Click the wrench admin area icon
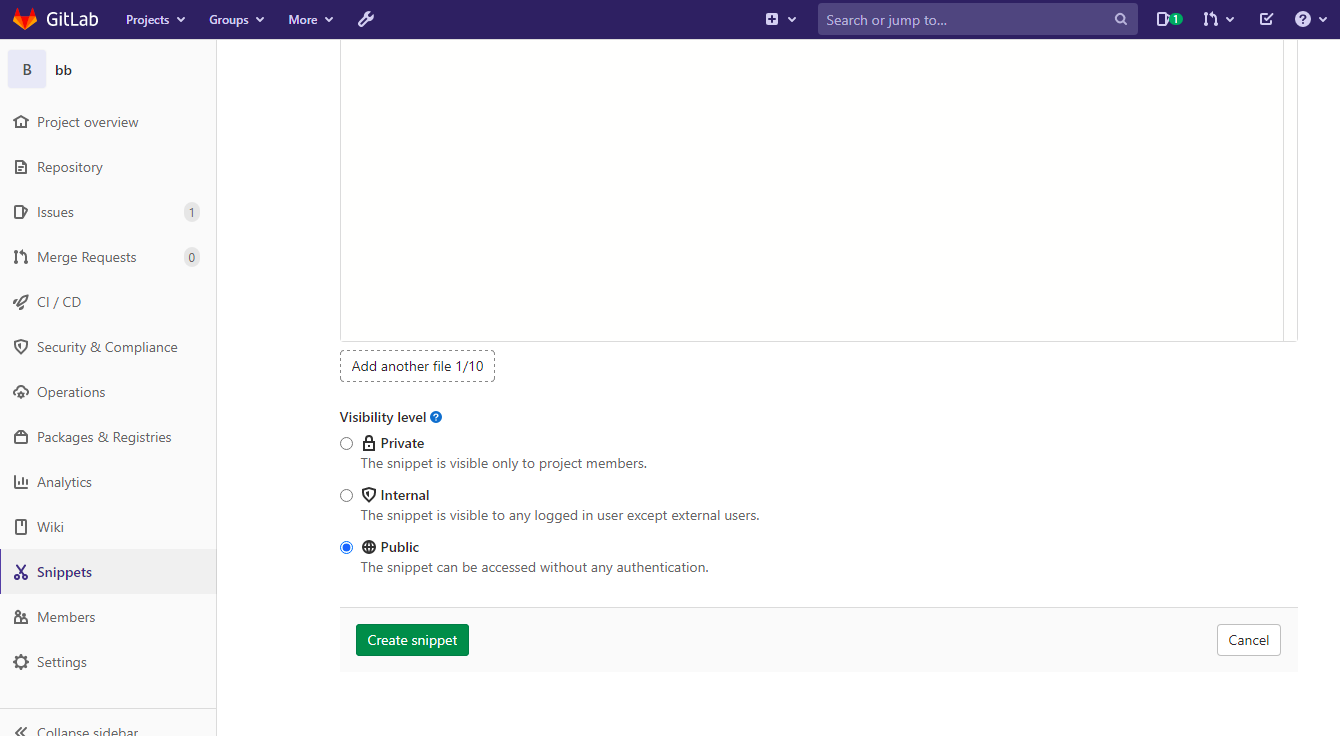 click(x=366, y=18)
